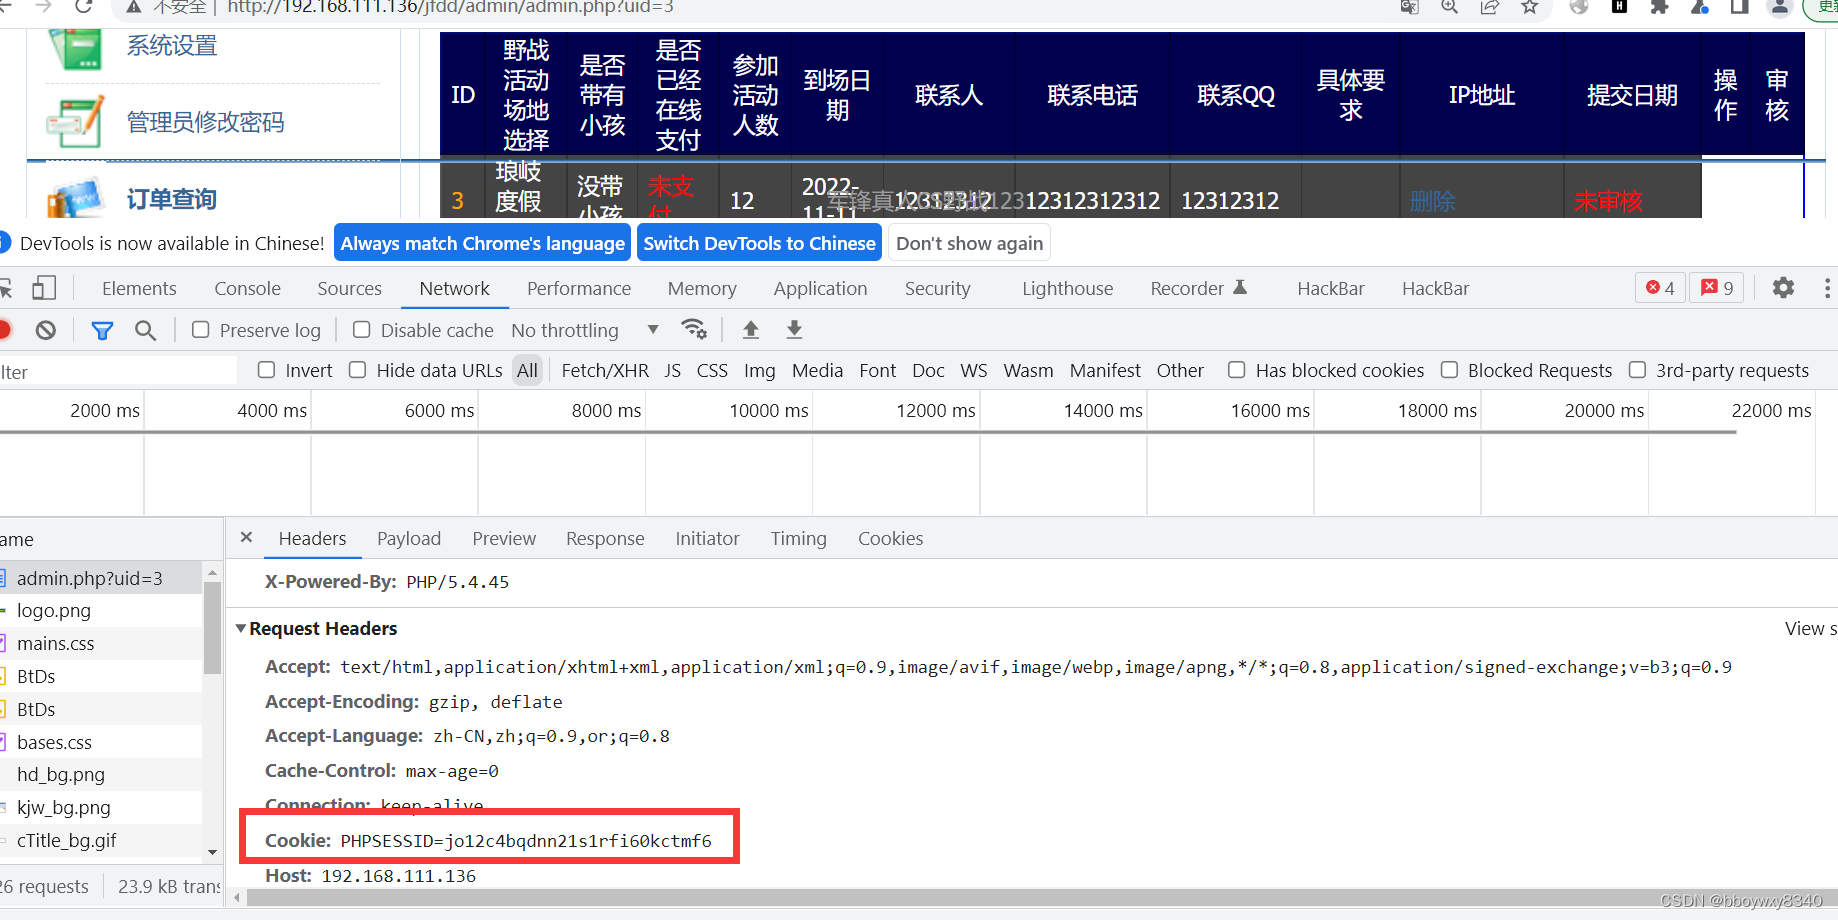Open the Timing tab
Screen dimensions: 1838x920
798,538
